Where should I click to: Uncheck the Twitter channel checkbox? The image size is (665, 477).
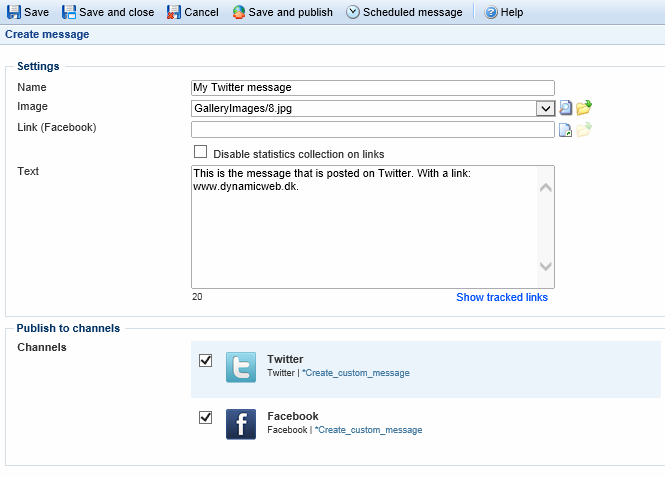pyautogui.click(x=206, y=360)
